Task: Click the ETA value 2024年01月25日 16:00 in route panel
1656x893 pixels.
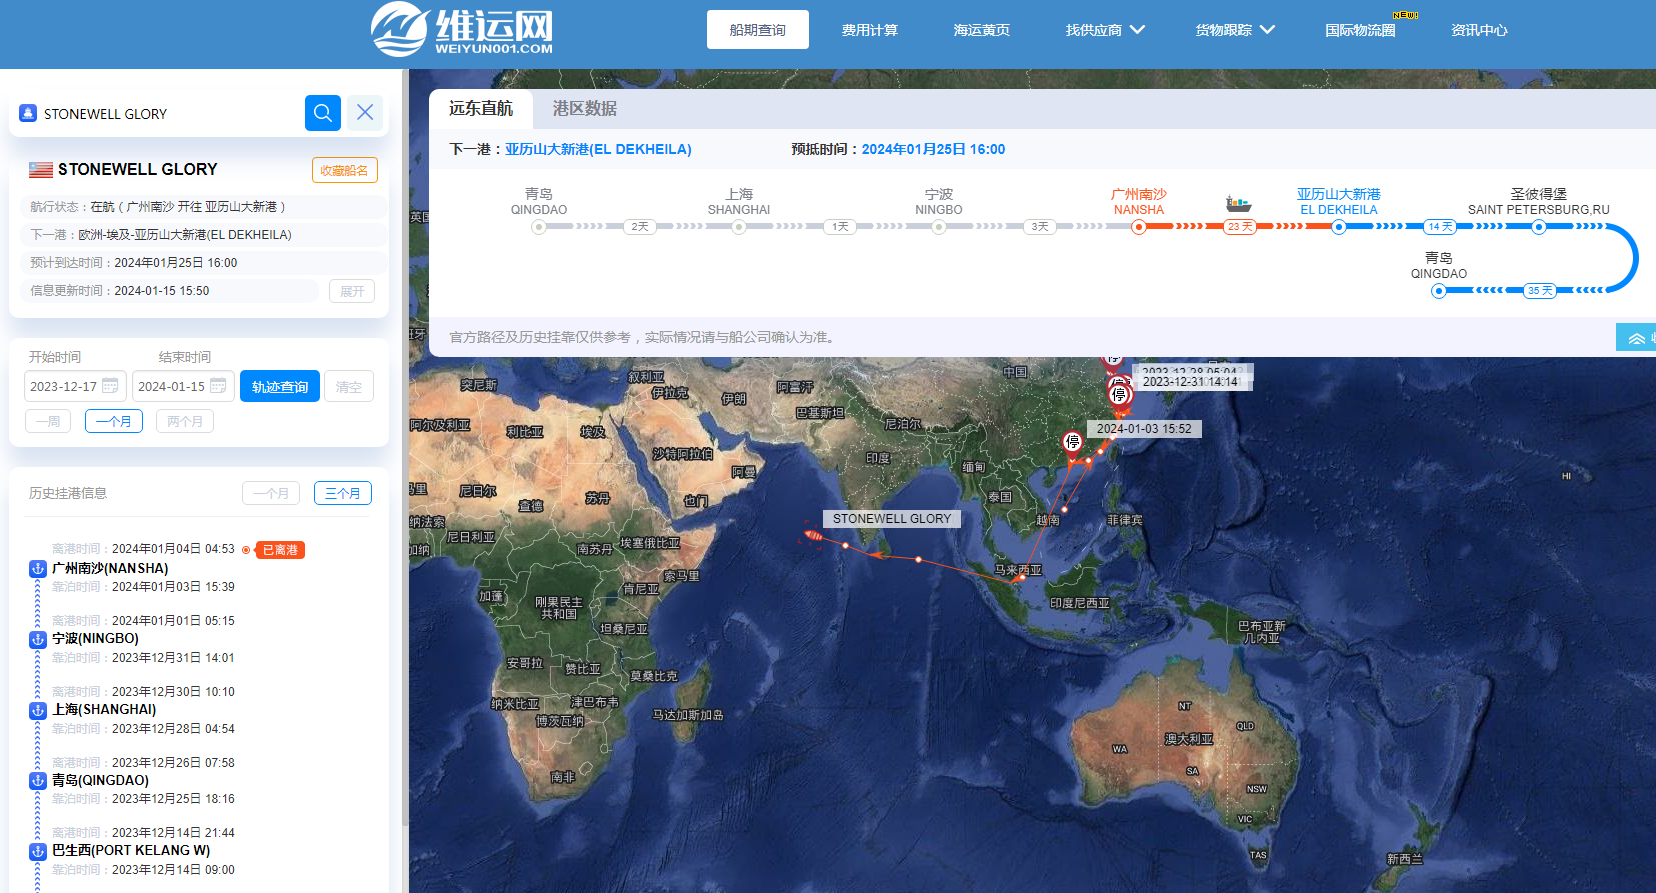Action: 933,149
